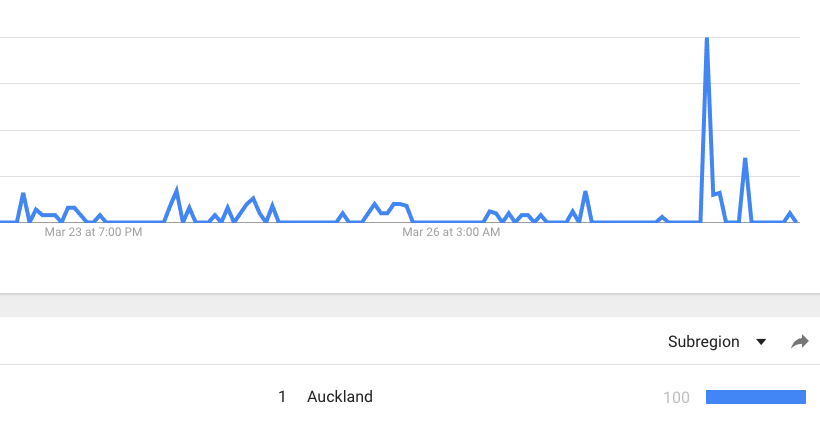Click the 100 score value for Auckland
This screenshot has width=820, height=442.
(676, 398)
